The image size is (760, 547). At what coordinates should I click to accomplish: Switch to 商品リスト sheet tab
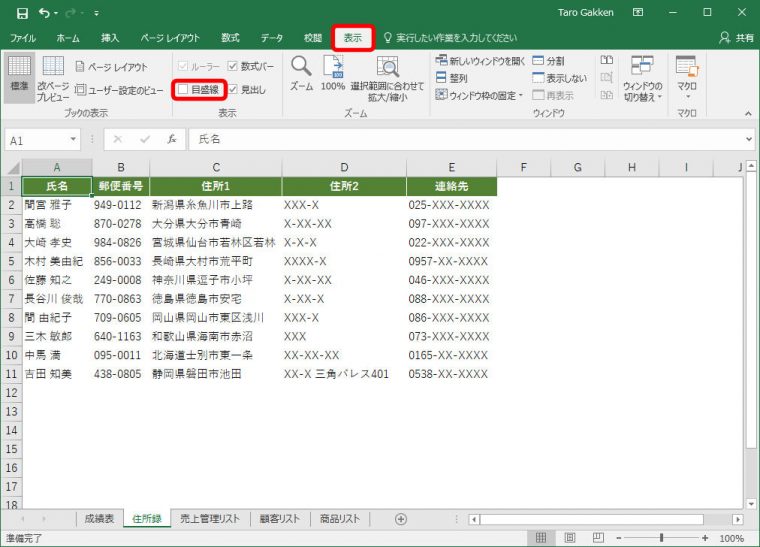point(340,519)
